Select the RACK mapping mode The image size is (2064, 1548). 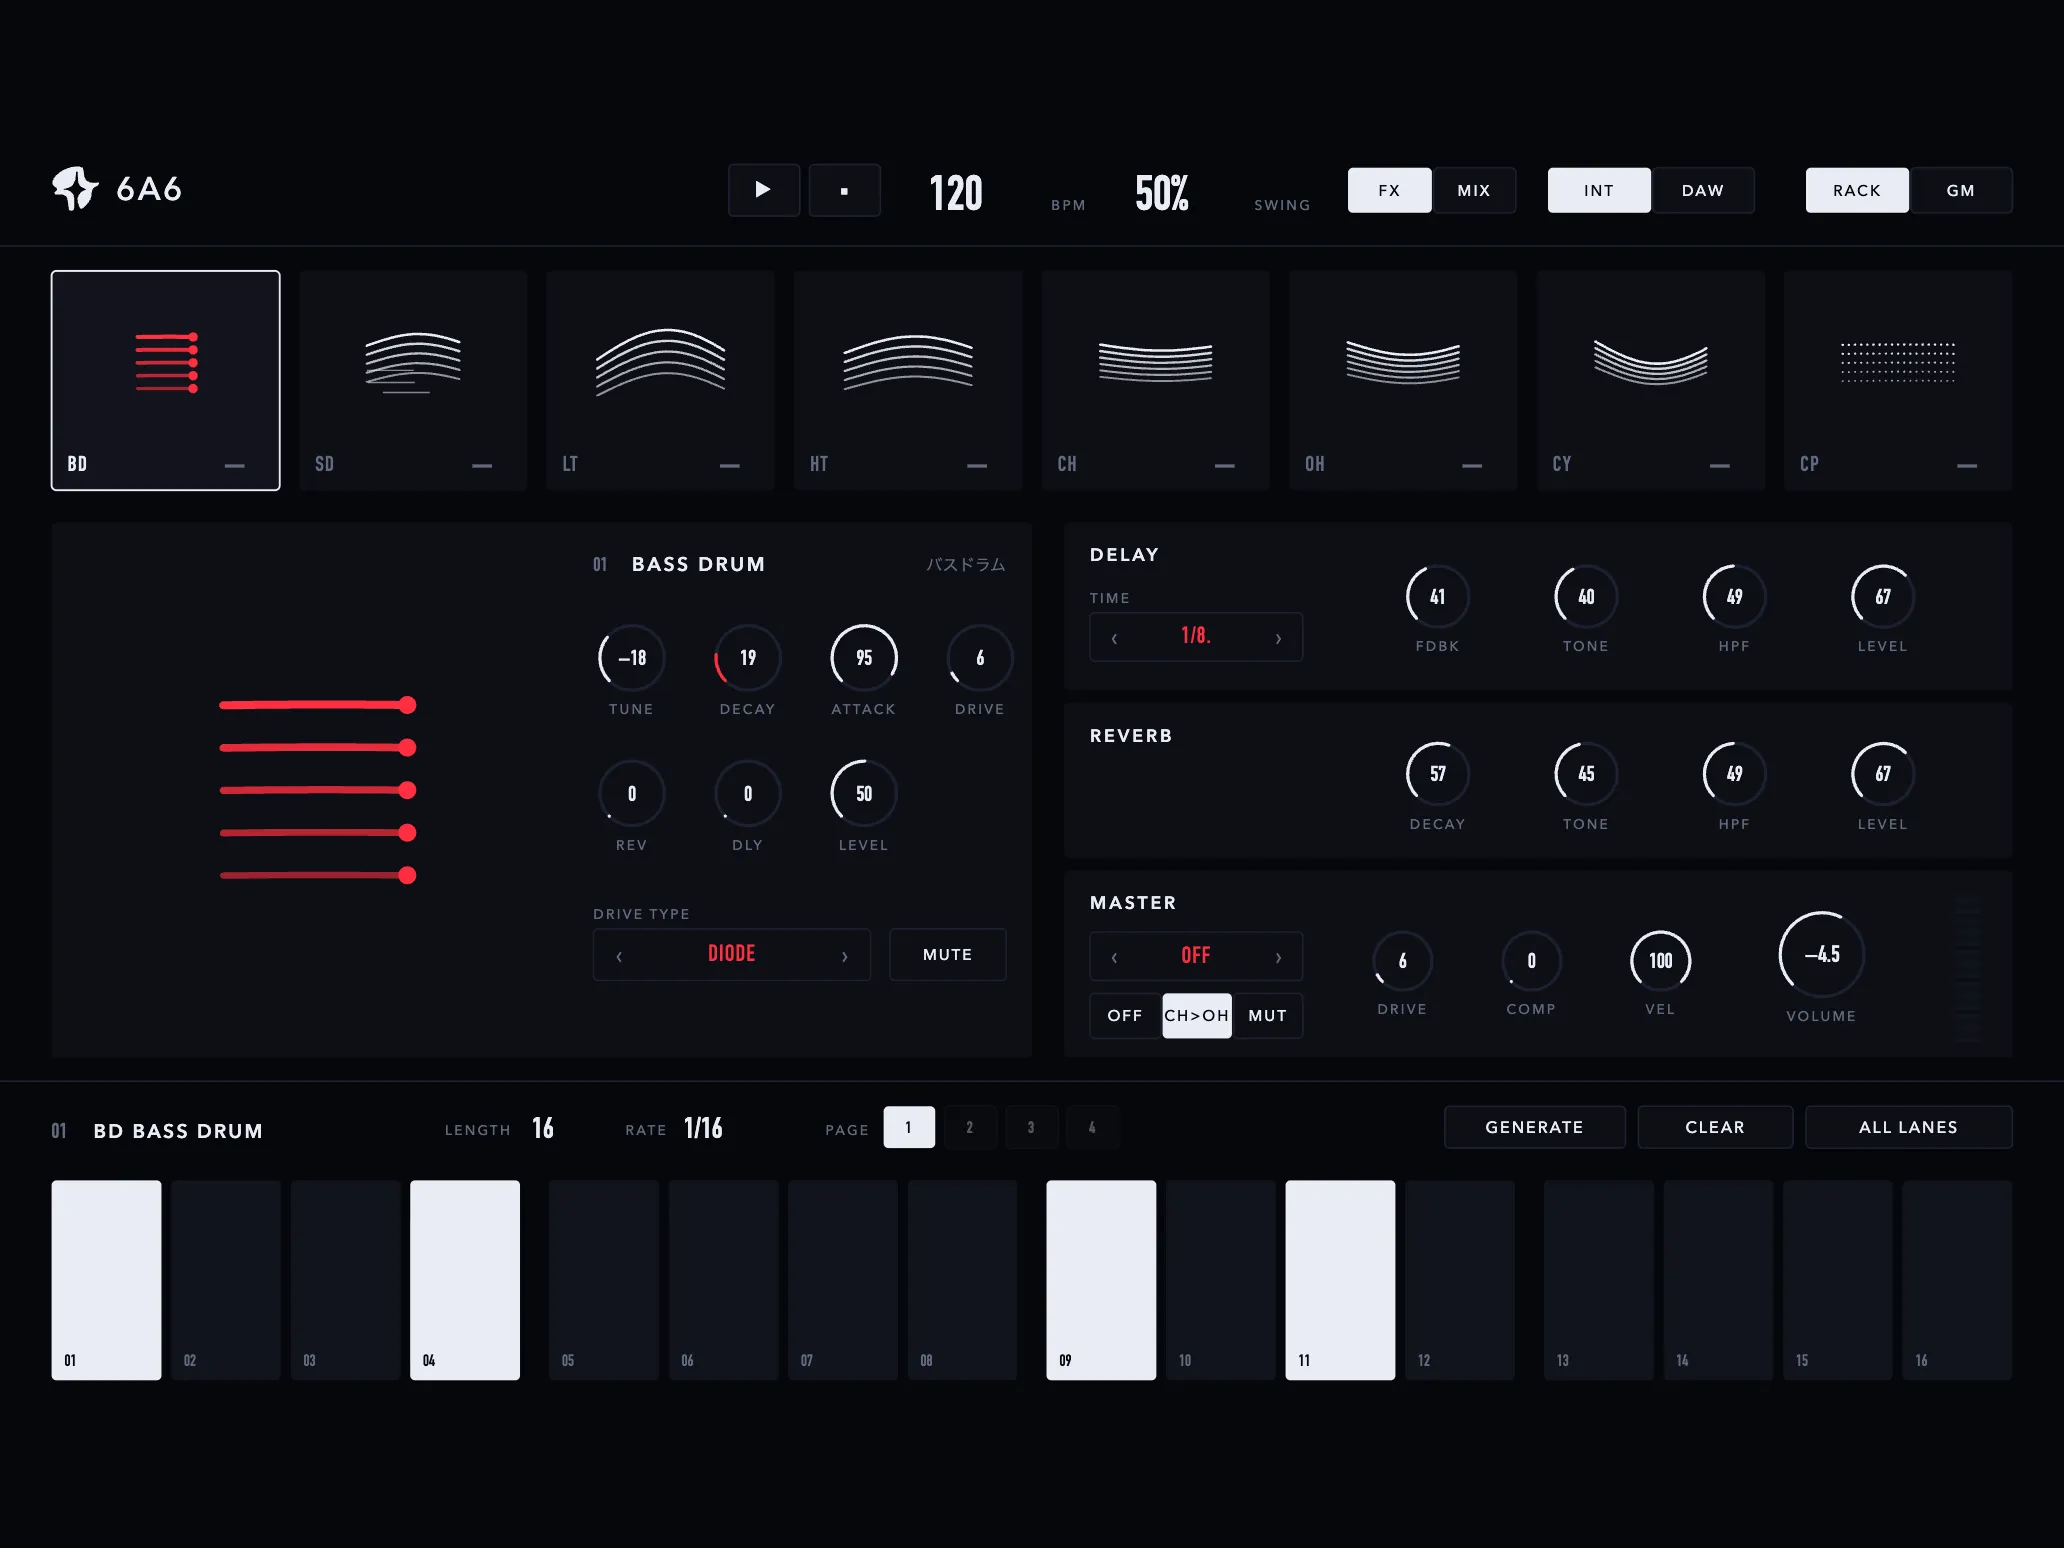(1857, 190)
